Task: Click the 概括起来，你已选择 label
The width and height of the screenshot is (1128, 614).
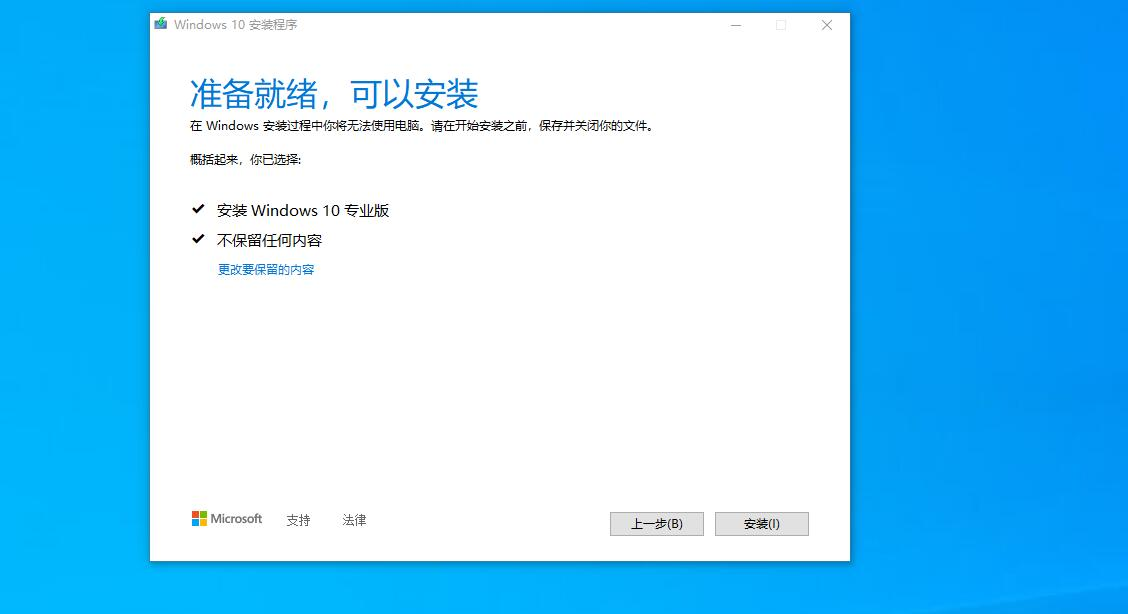Action: (x=245, y=159)
